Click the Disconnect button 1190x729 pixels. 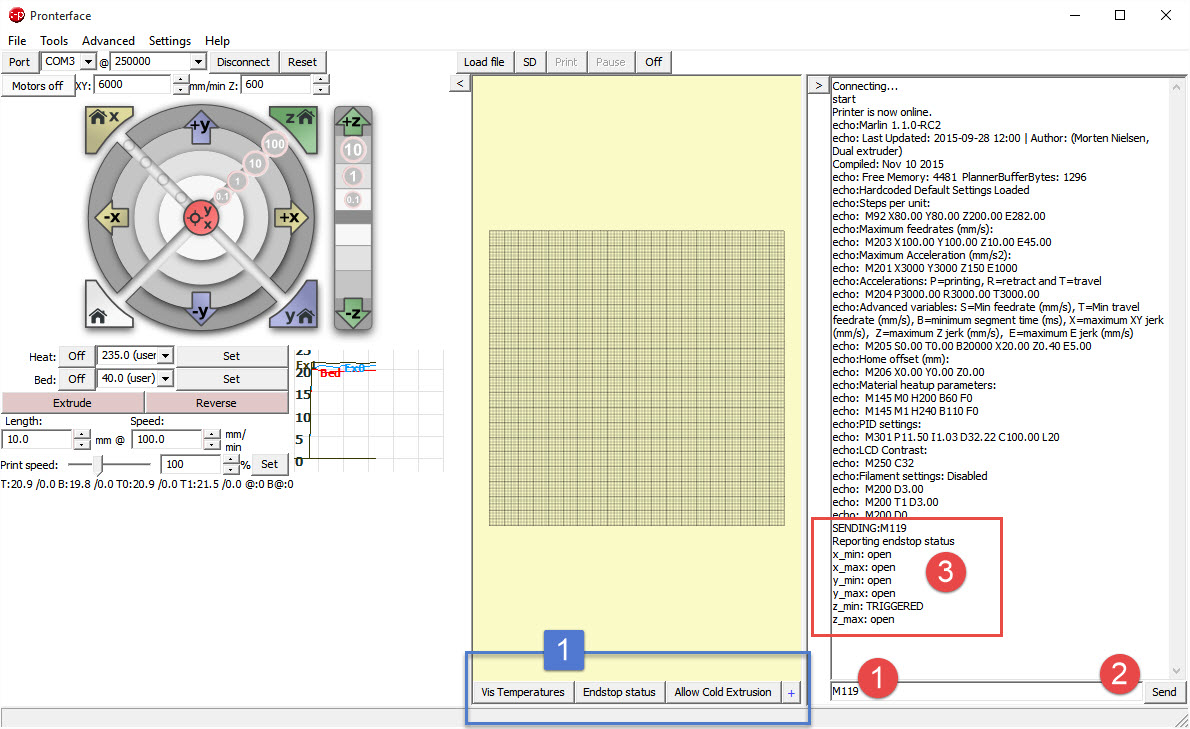tap(243, 62)
